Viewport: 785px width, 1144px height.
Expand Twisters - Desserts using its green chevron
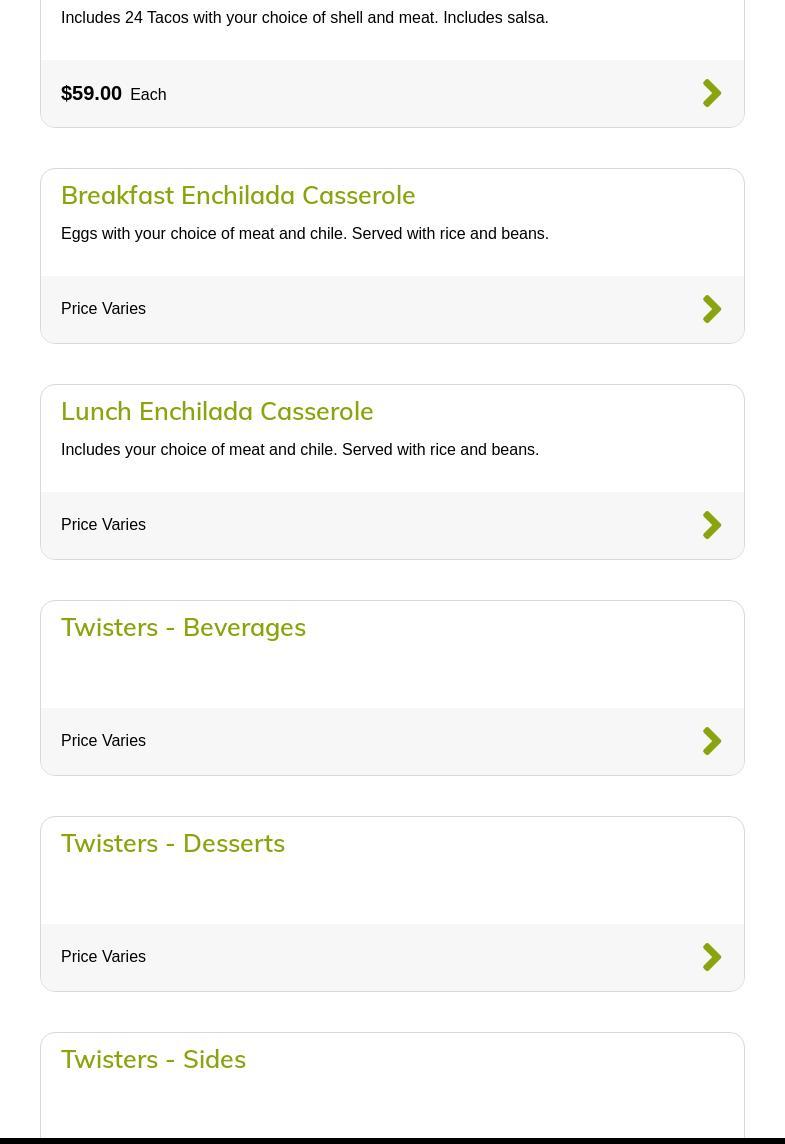[x=712, y=957]
